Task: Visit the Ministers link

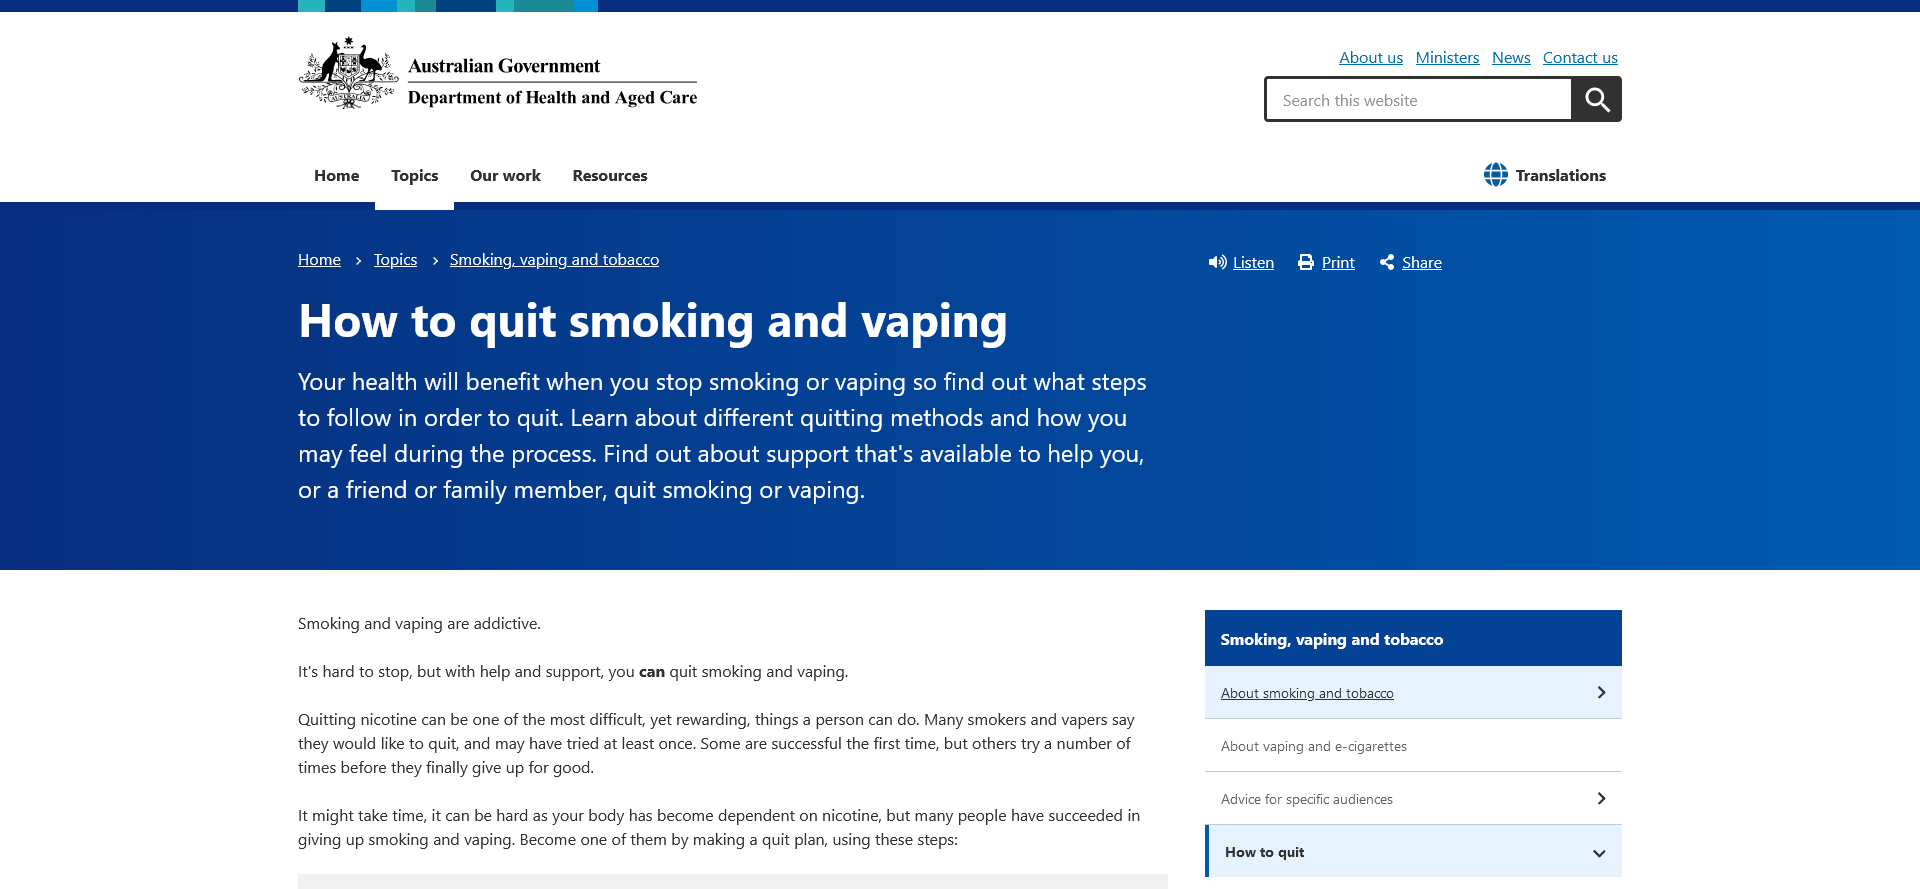Action: click(1447, 58)
